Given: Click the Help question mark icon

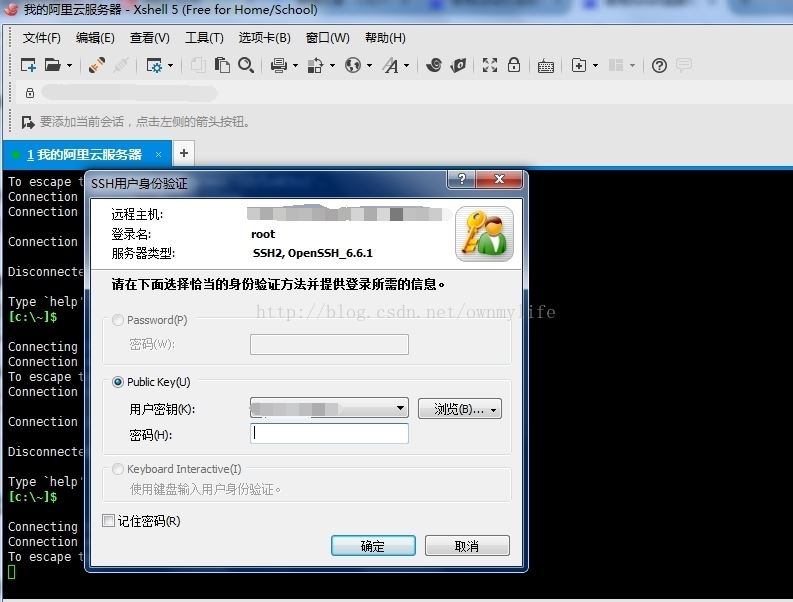Looking at the screenshot, I should pos(659,65).
